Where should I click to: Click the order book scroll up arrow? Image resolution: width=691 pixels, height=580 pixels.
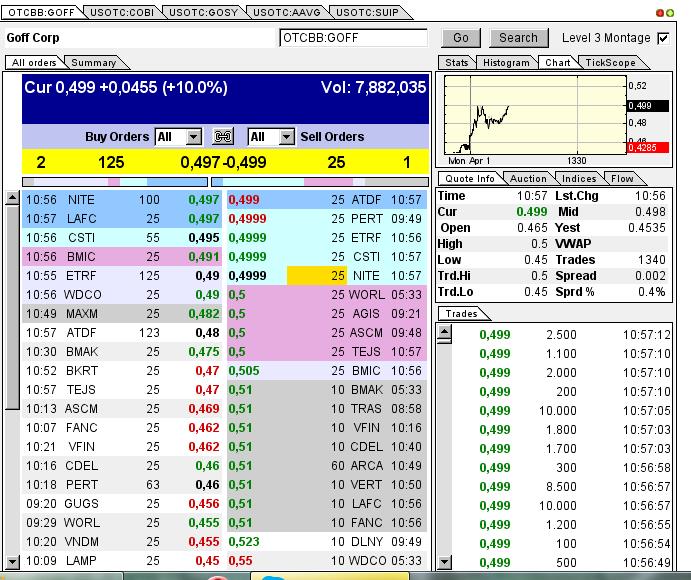[12, 198]
